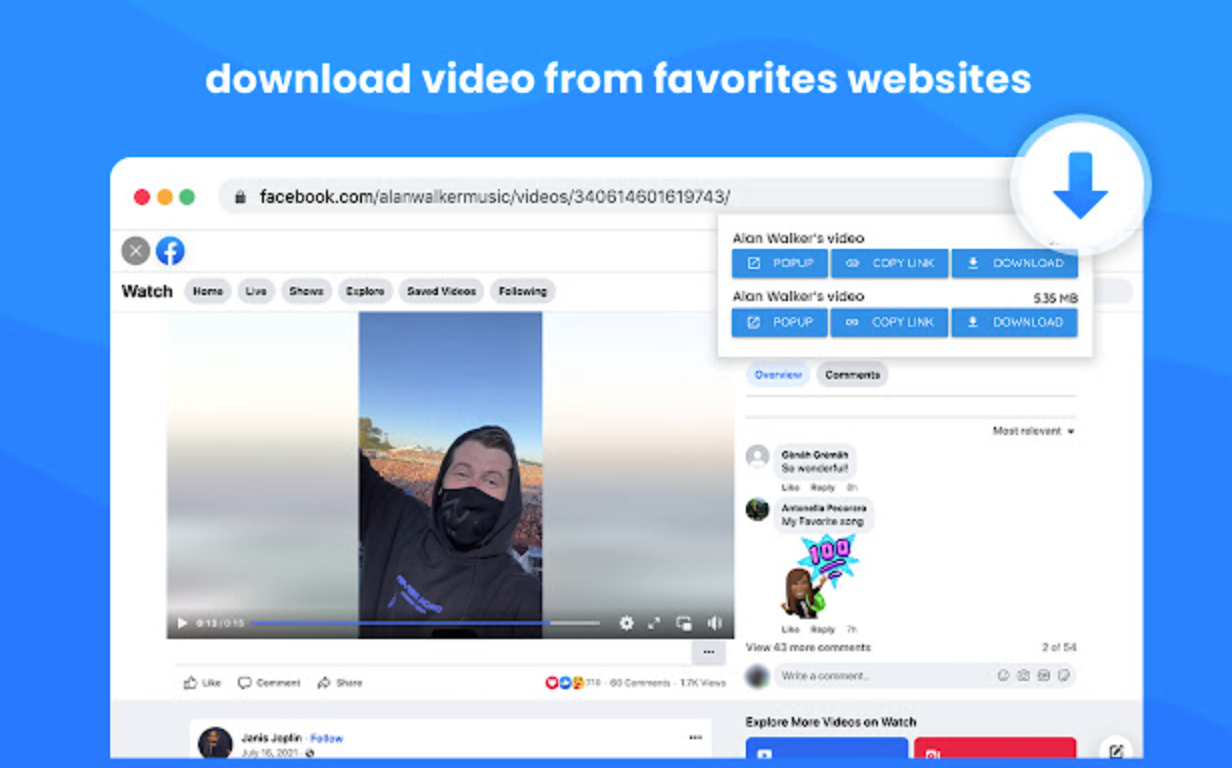Open the three-dot menu on the Janis Joplin post
This screenshot has height=768, width=1232.
point(695,738)
